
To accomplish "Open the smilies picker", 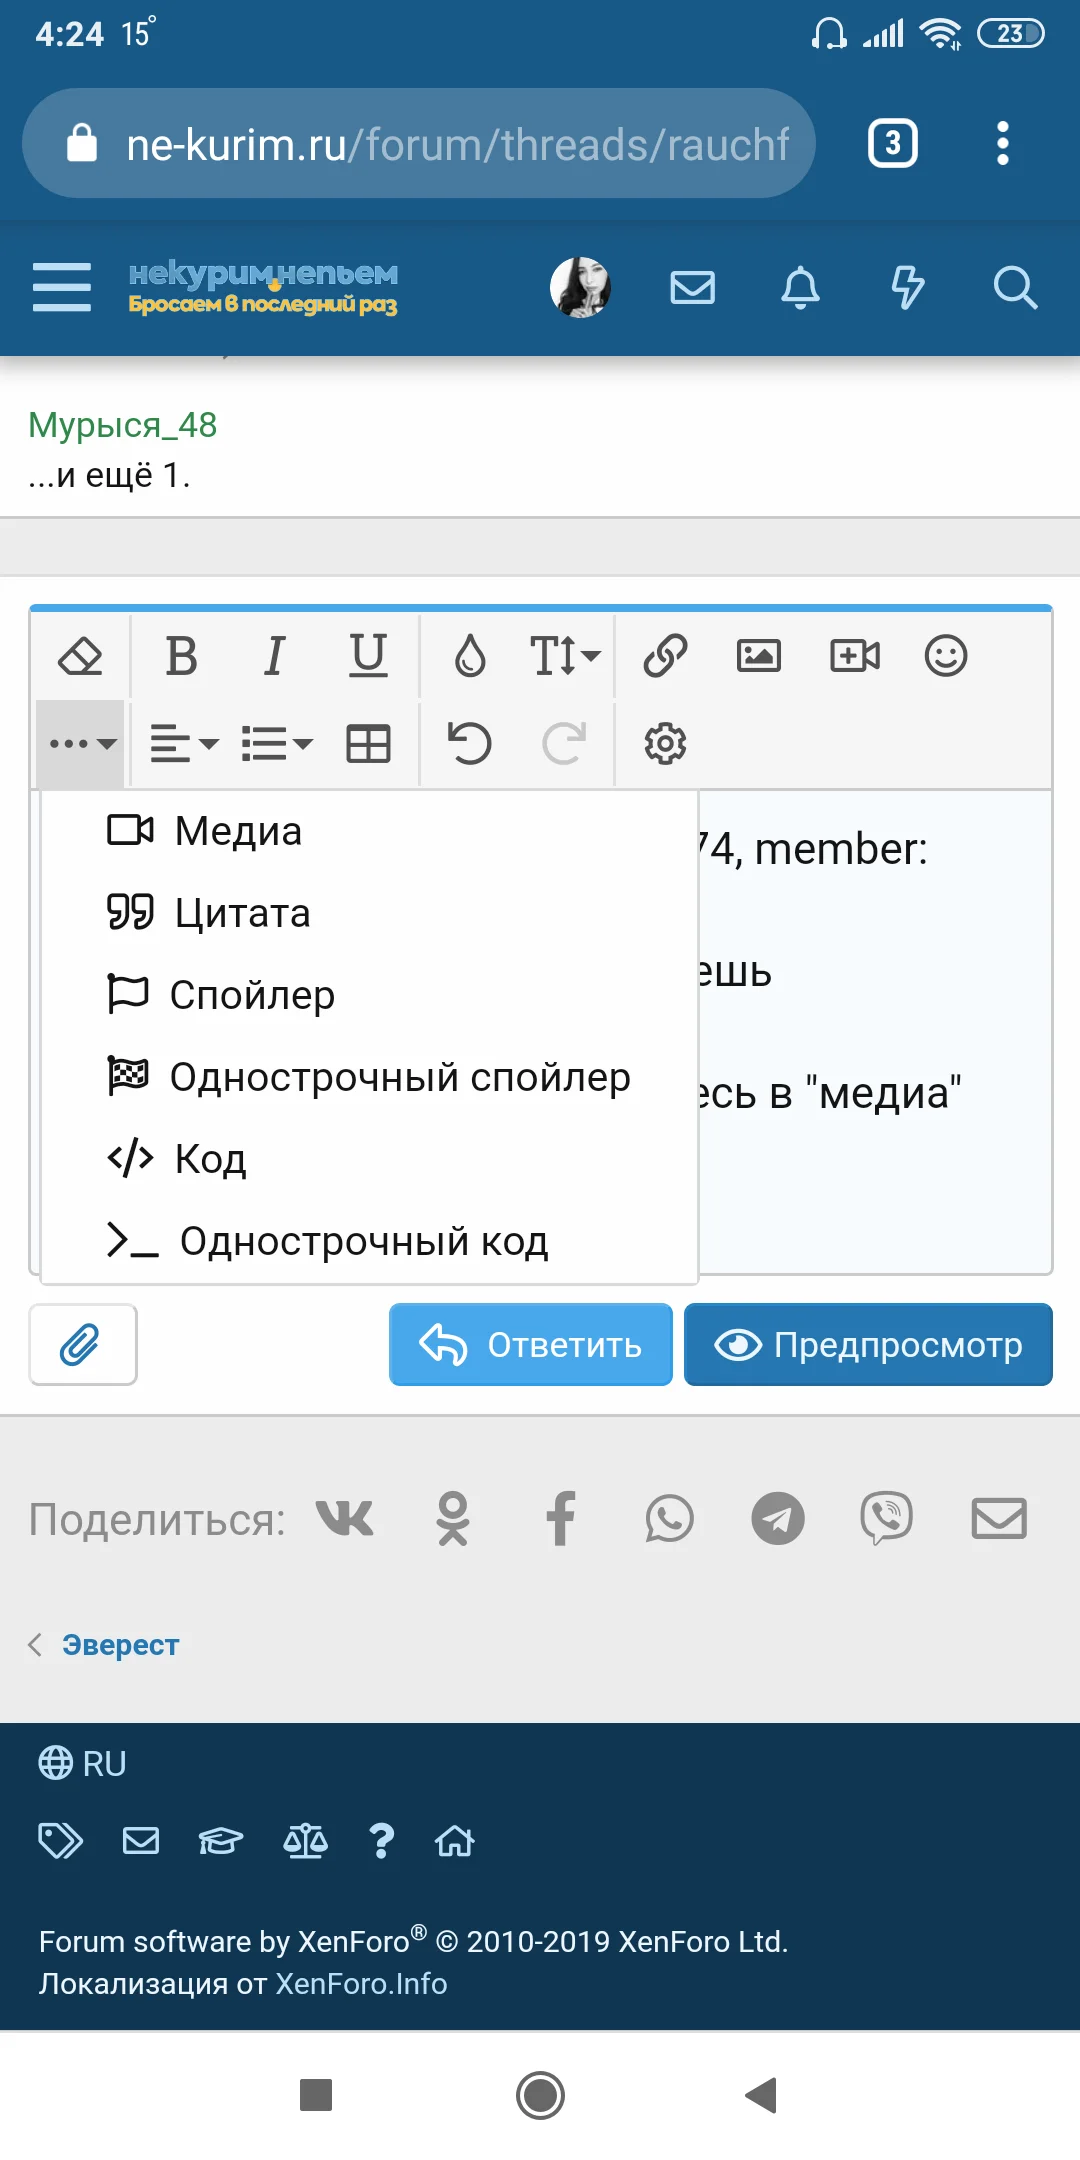I will point(946,657).
